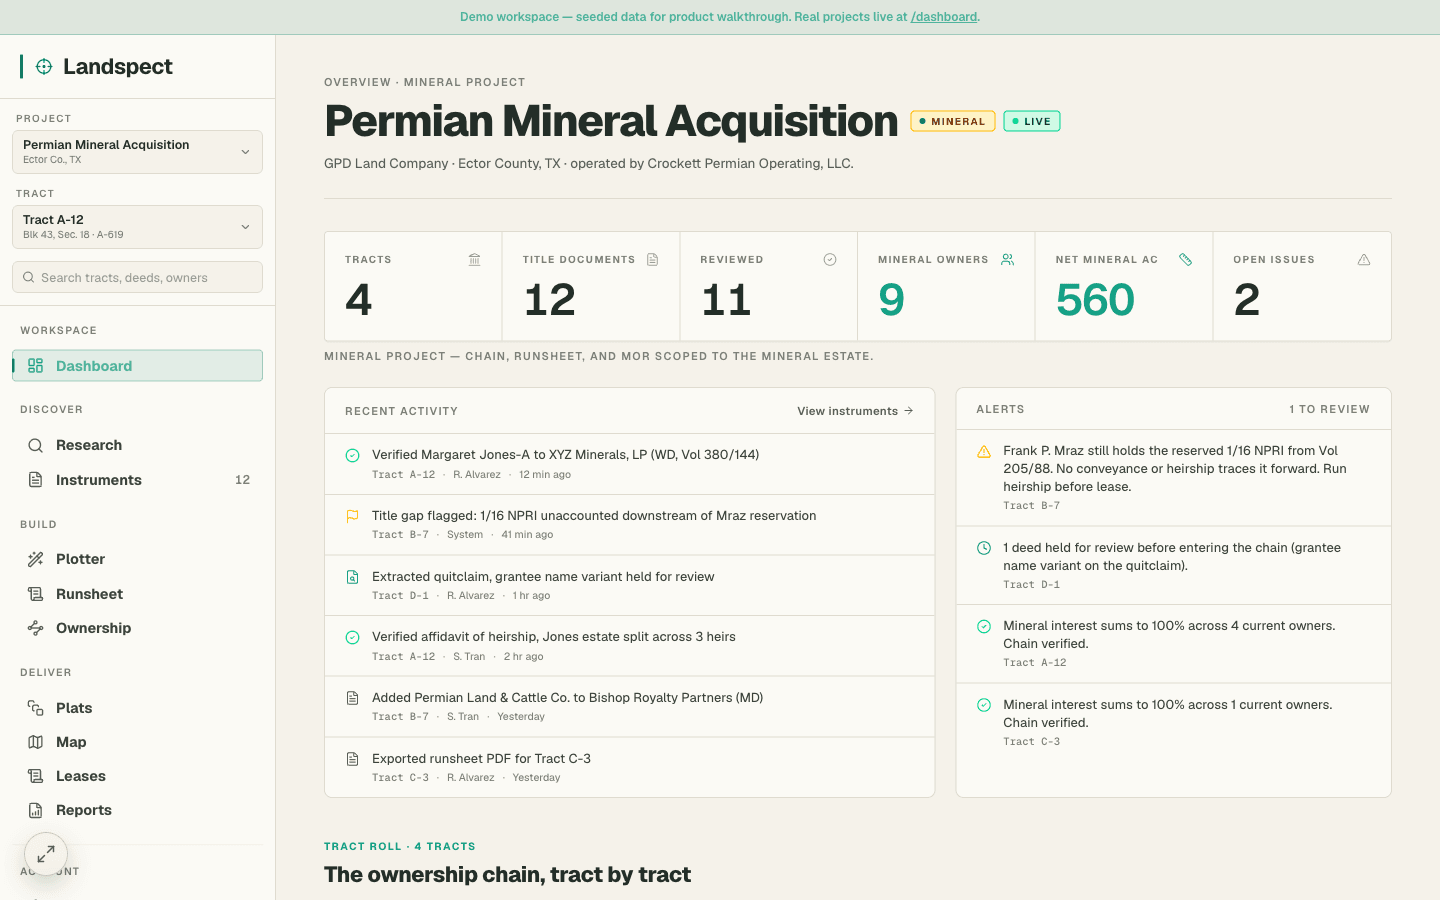
Task: Click the clock icon on deed held alert
Action: 984,548
